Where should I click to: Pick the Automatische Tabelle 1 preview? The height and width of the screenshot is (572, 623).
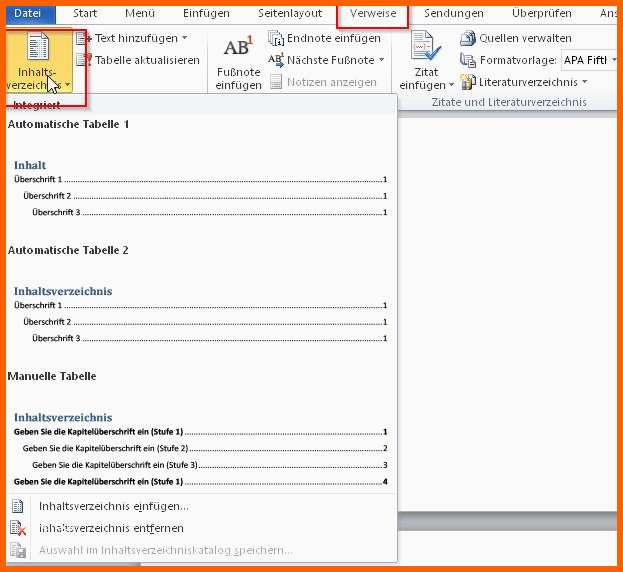click(200, 188)
